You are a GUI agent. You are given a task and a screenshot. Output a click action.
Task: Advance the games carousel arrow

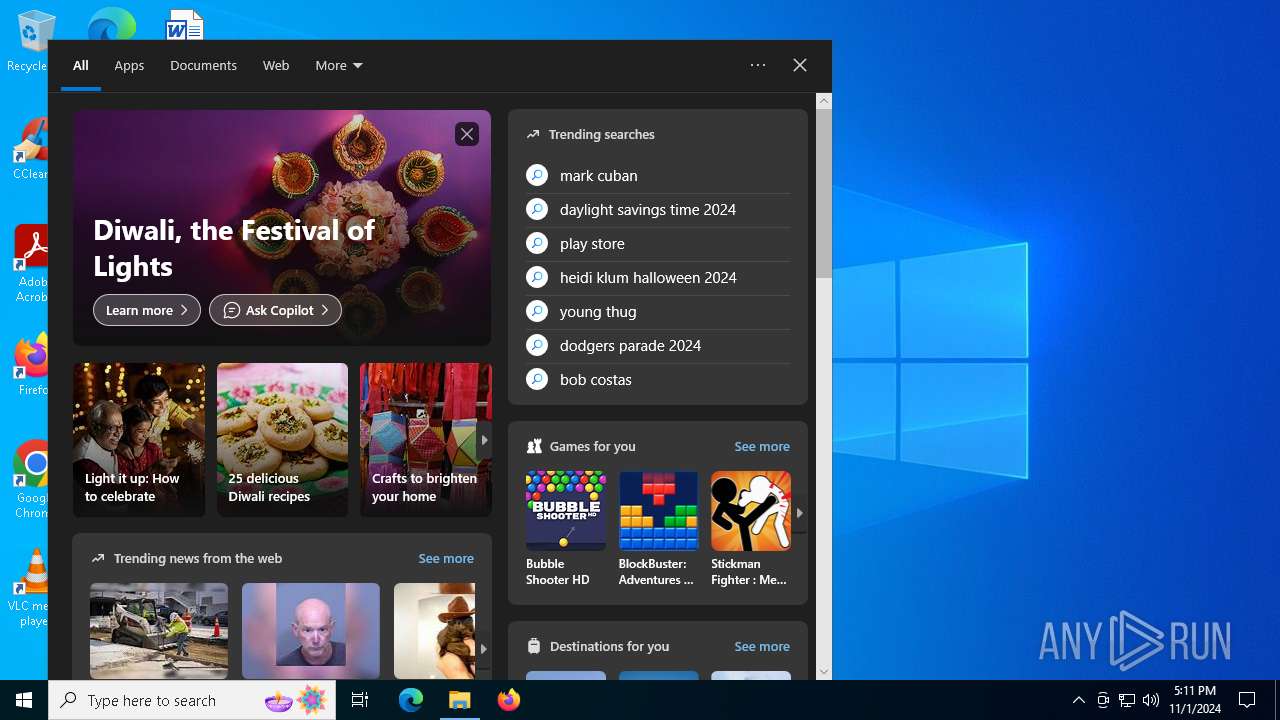pos(800,513)
